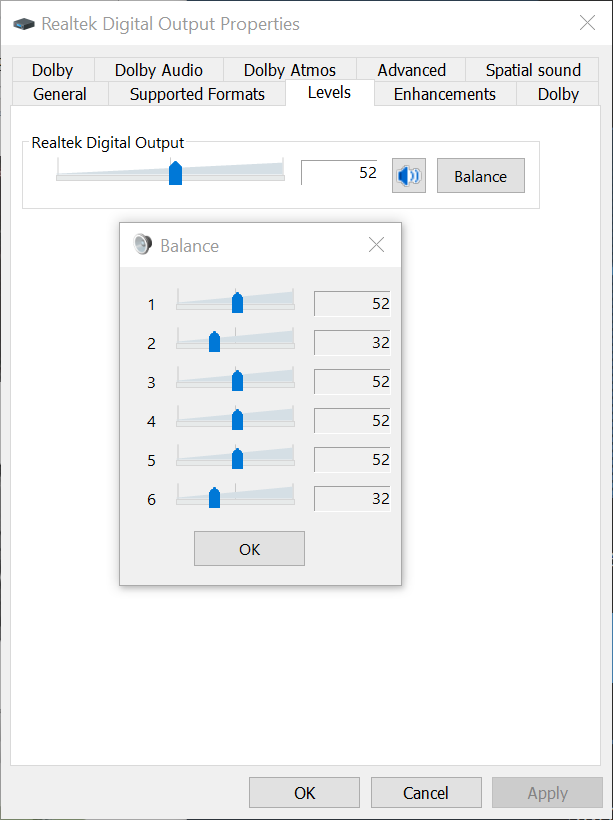Select the Dolby tab beside Enhancements
613x820 pixels.
click(558, 94)
